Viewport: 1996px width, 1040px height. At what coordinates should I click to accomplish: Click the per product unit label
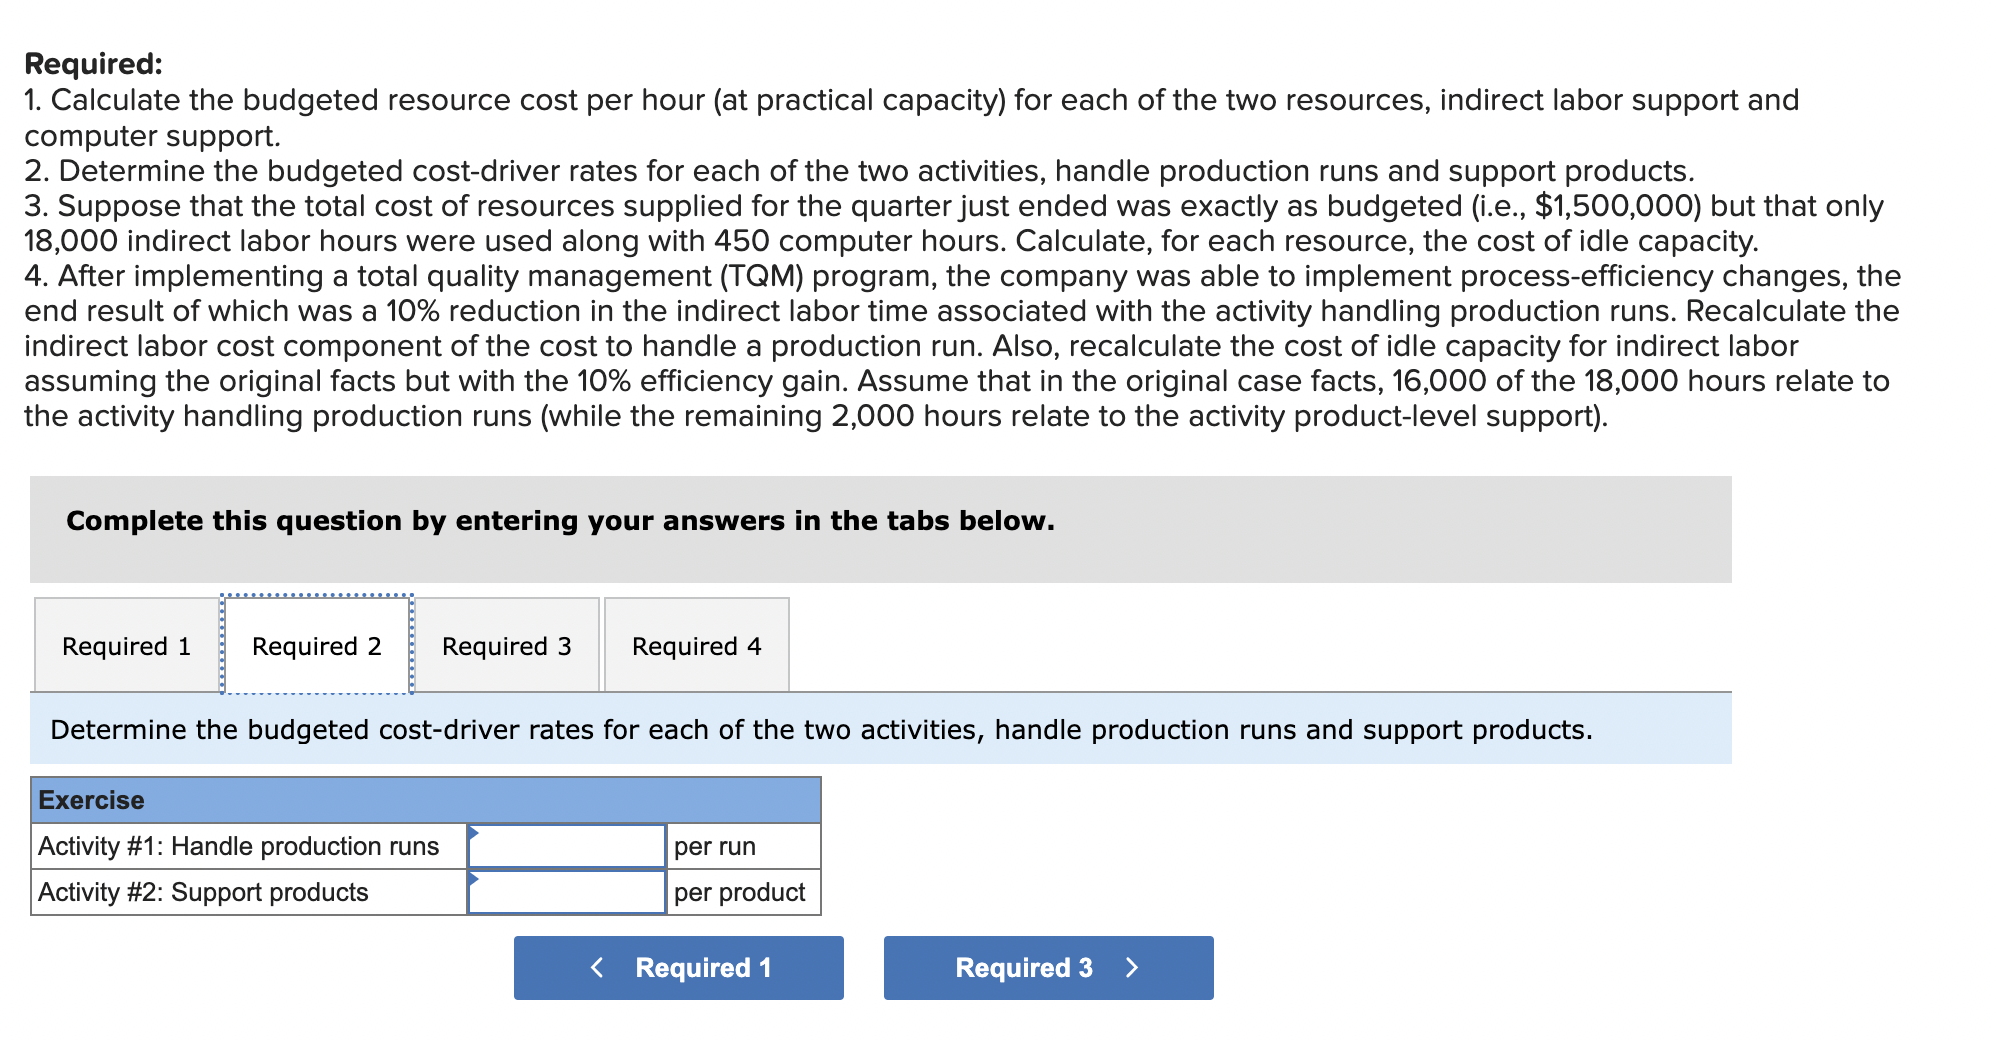pyautogui.click(x=739, y=891)
